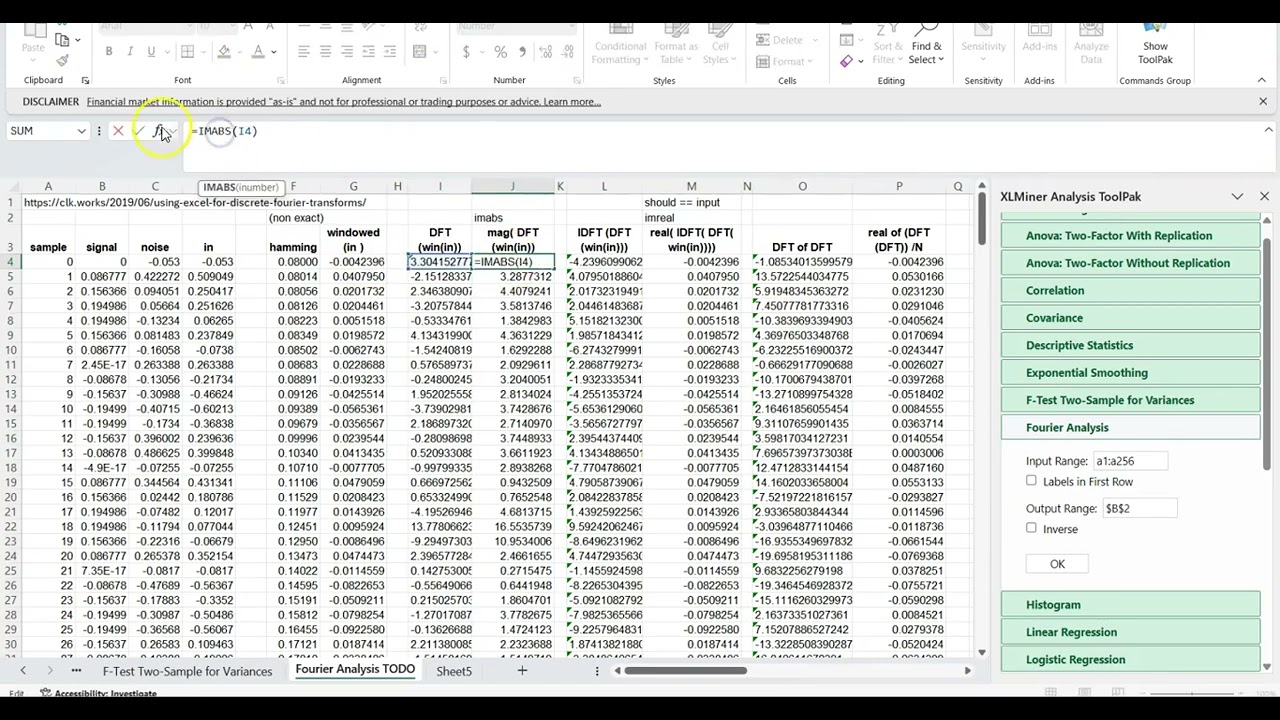Toggle Underline formatting button
This screenshot has height=720, width=1280.
pyautogui.click(x=151, y=52)
